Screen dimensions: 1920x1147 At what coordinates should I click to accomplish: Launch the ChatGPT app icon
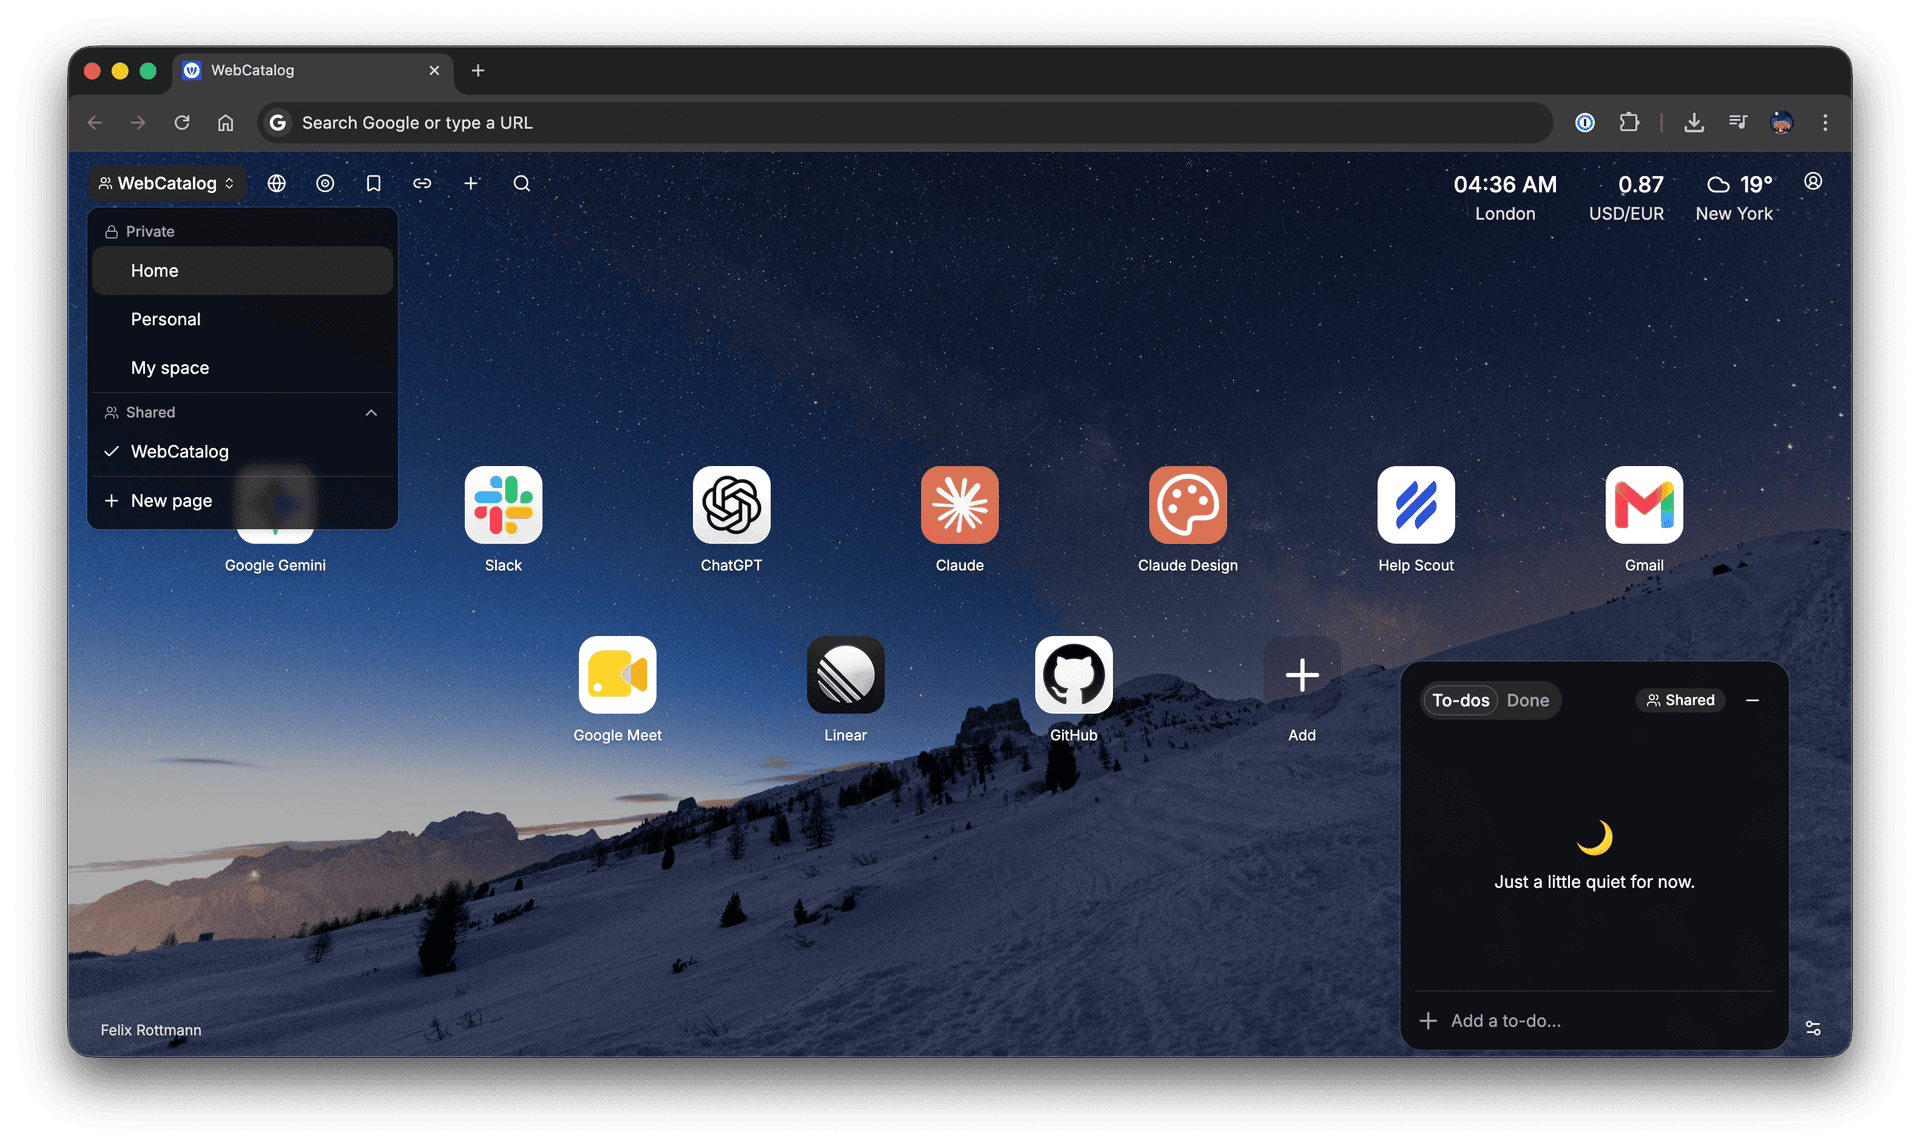pos(731,505)
